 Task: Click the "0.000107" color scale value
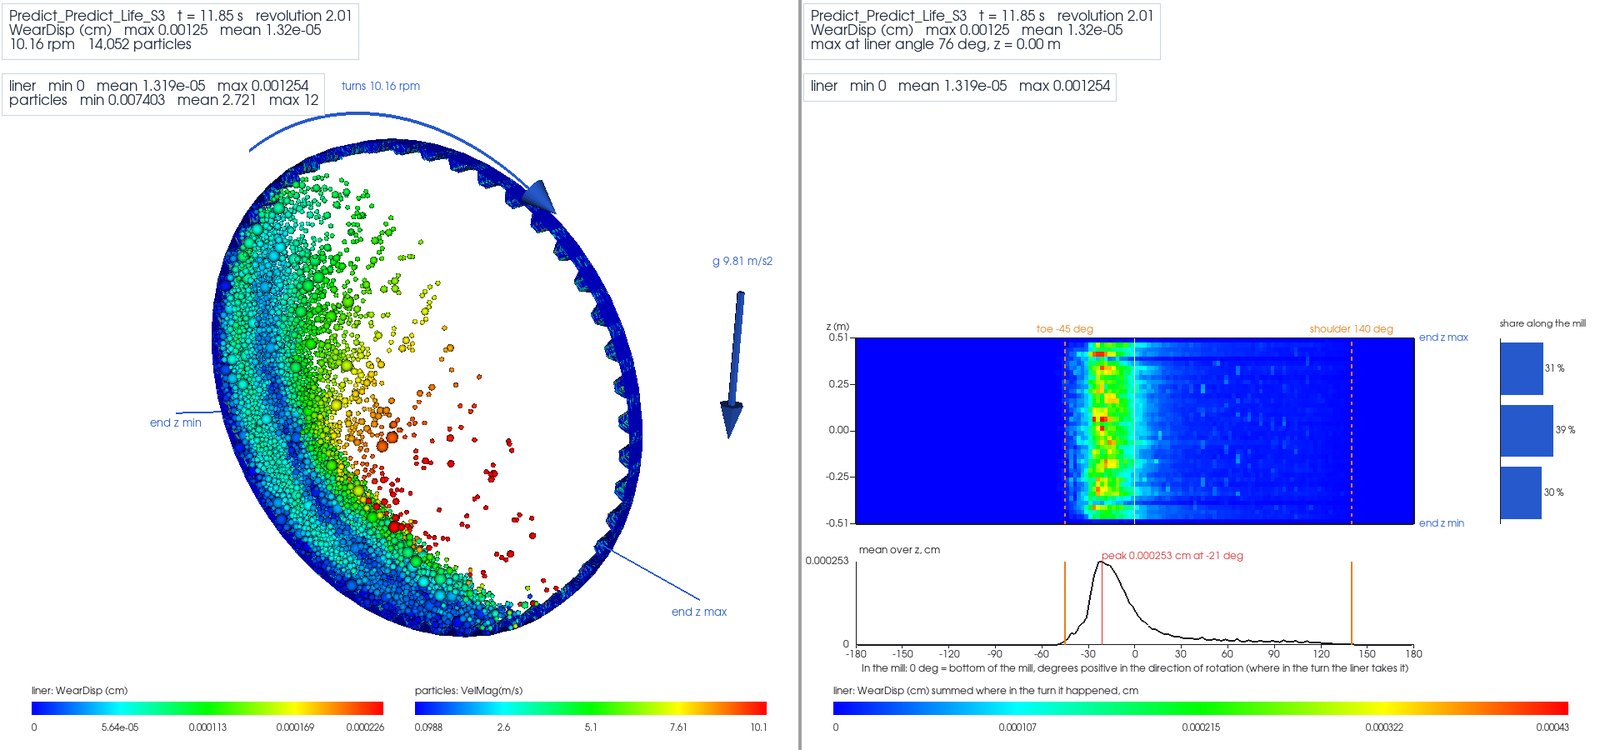click(1017, 727)
